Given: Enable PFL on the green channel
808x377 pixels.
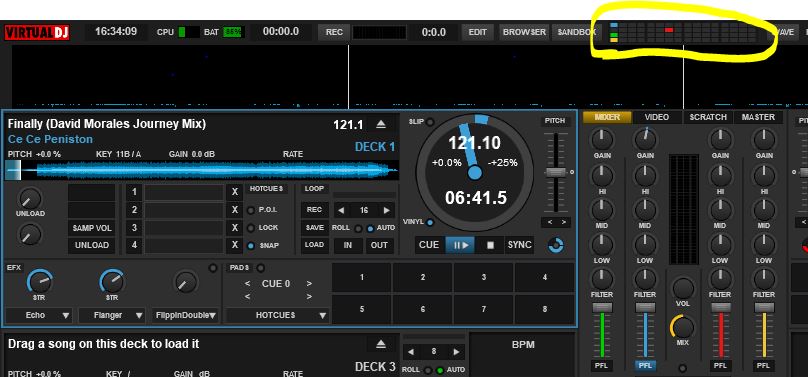Looking at the screenshot, I should point(602,366).
